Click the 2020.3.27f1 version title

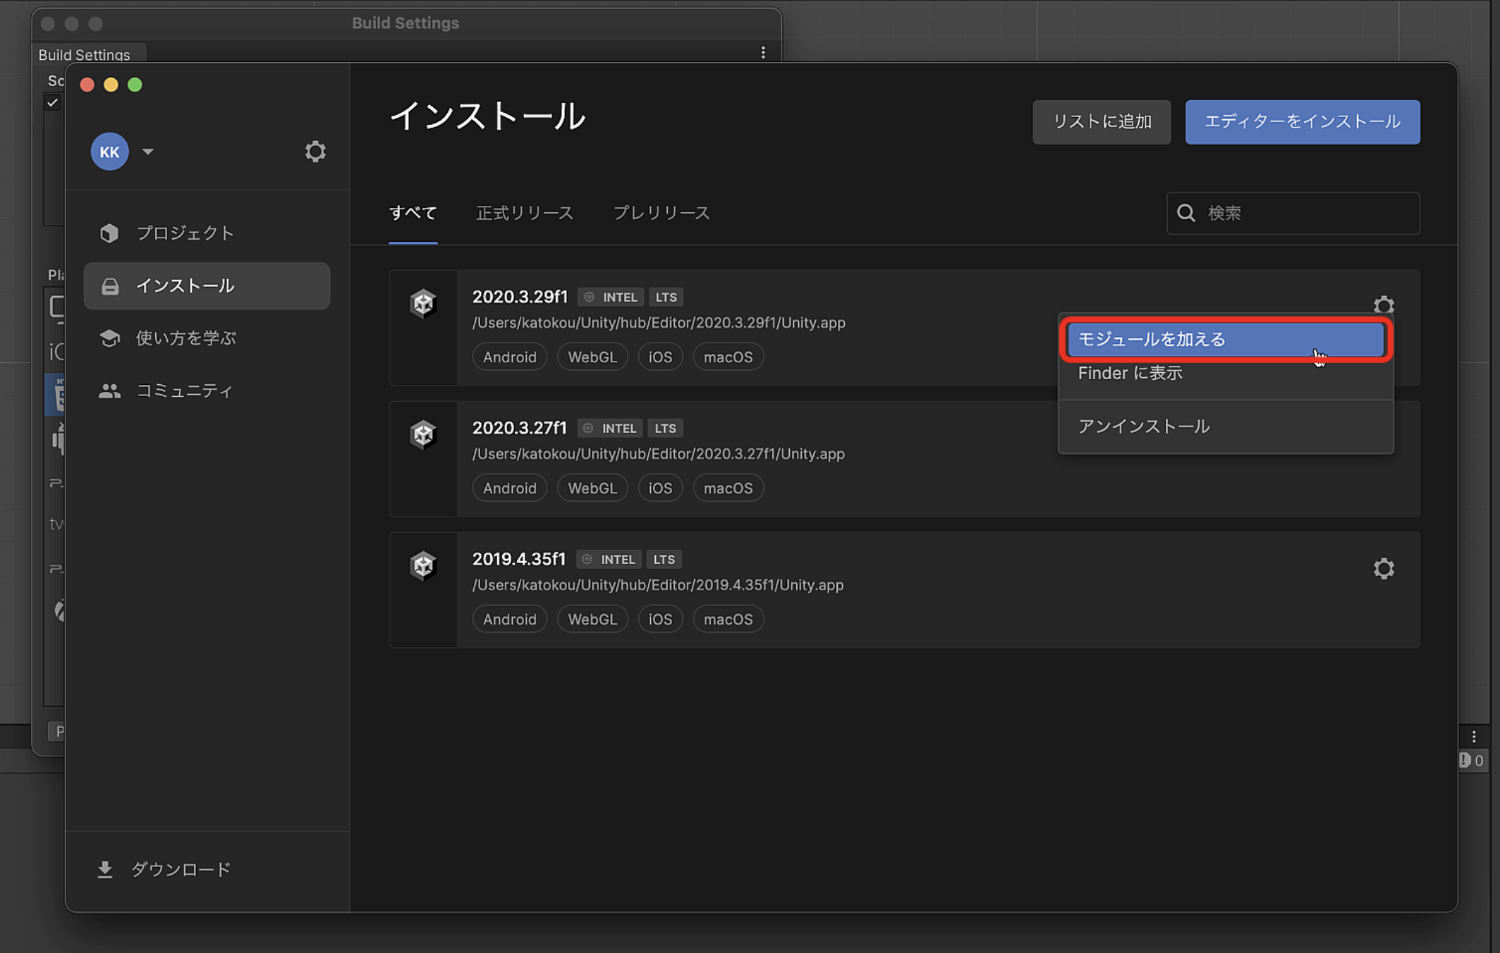[520, 428]
